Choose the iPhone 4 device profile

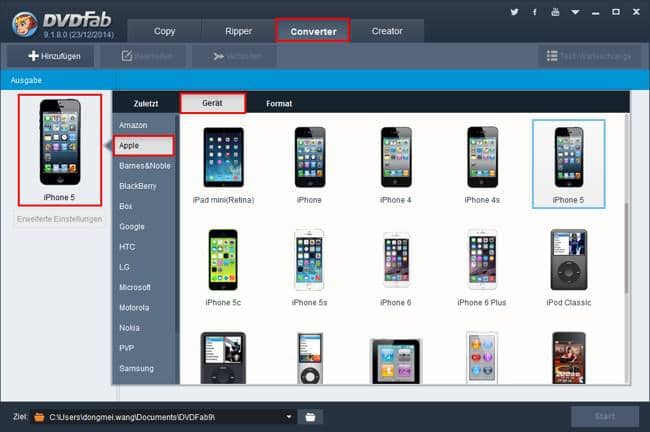coord(395,165)
